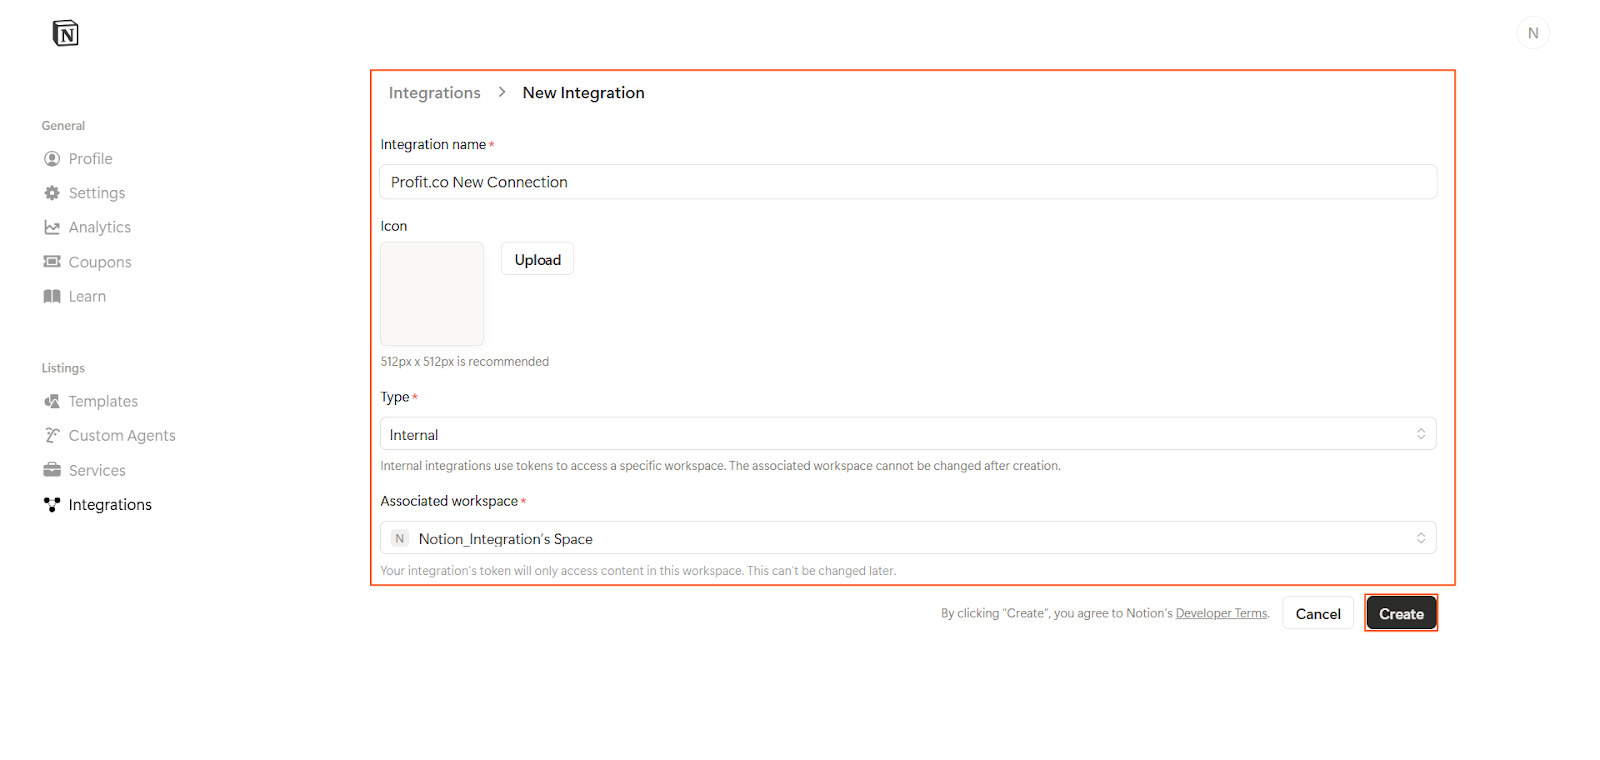Click the Learn book icon
The image size is (1600, 760).
tap(52, 296)
